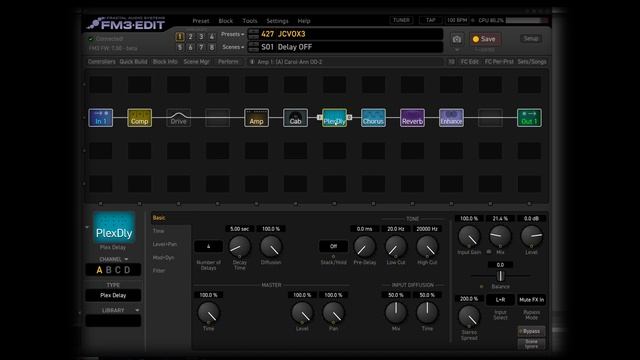Open the Block menu
Screen dimensions: 640x360
tap(226, 21)
